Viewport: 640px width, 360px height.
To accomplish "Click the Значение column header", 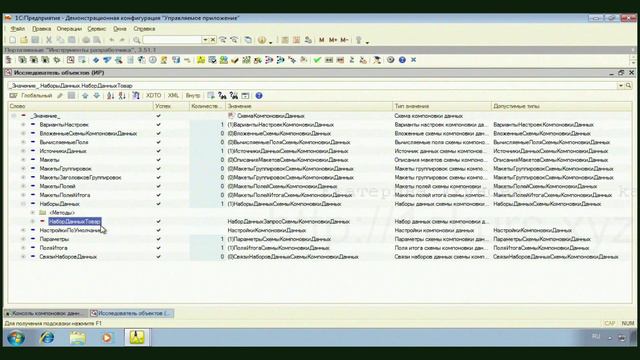I will (309, 106).
